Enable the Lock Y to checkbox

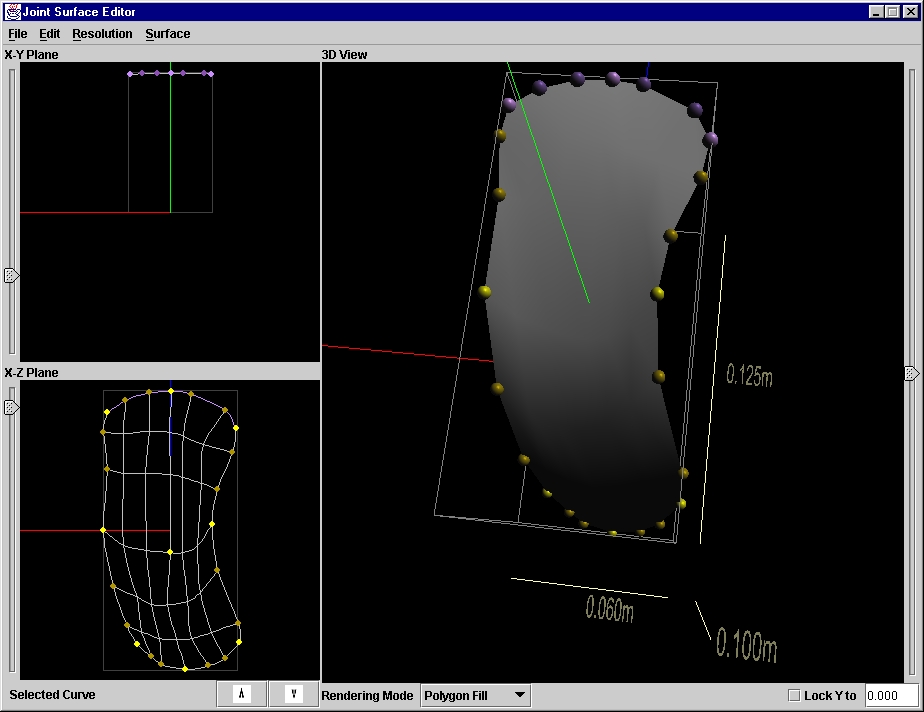click(x=794, y=696)
